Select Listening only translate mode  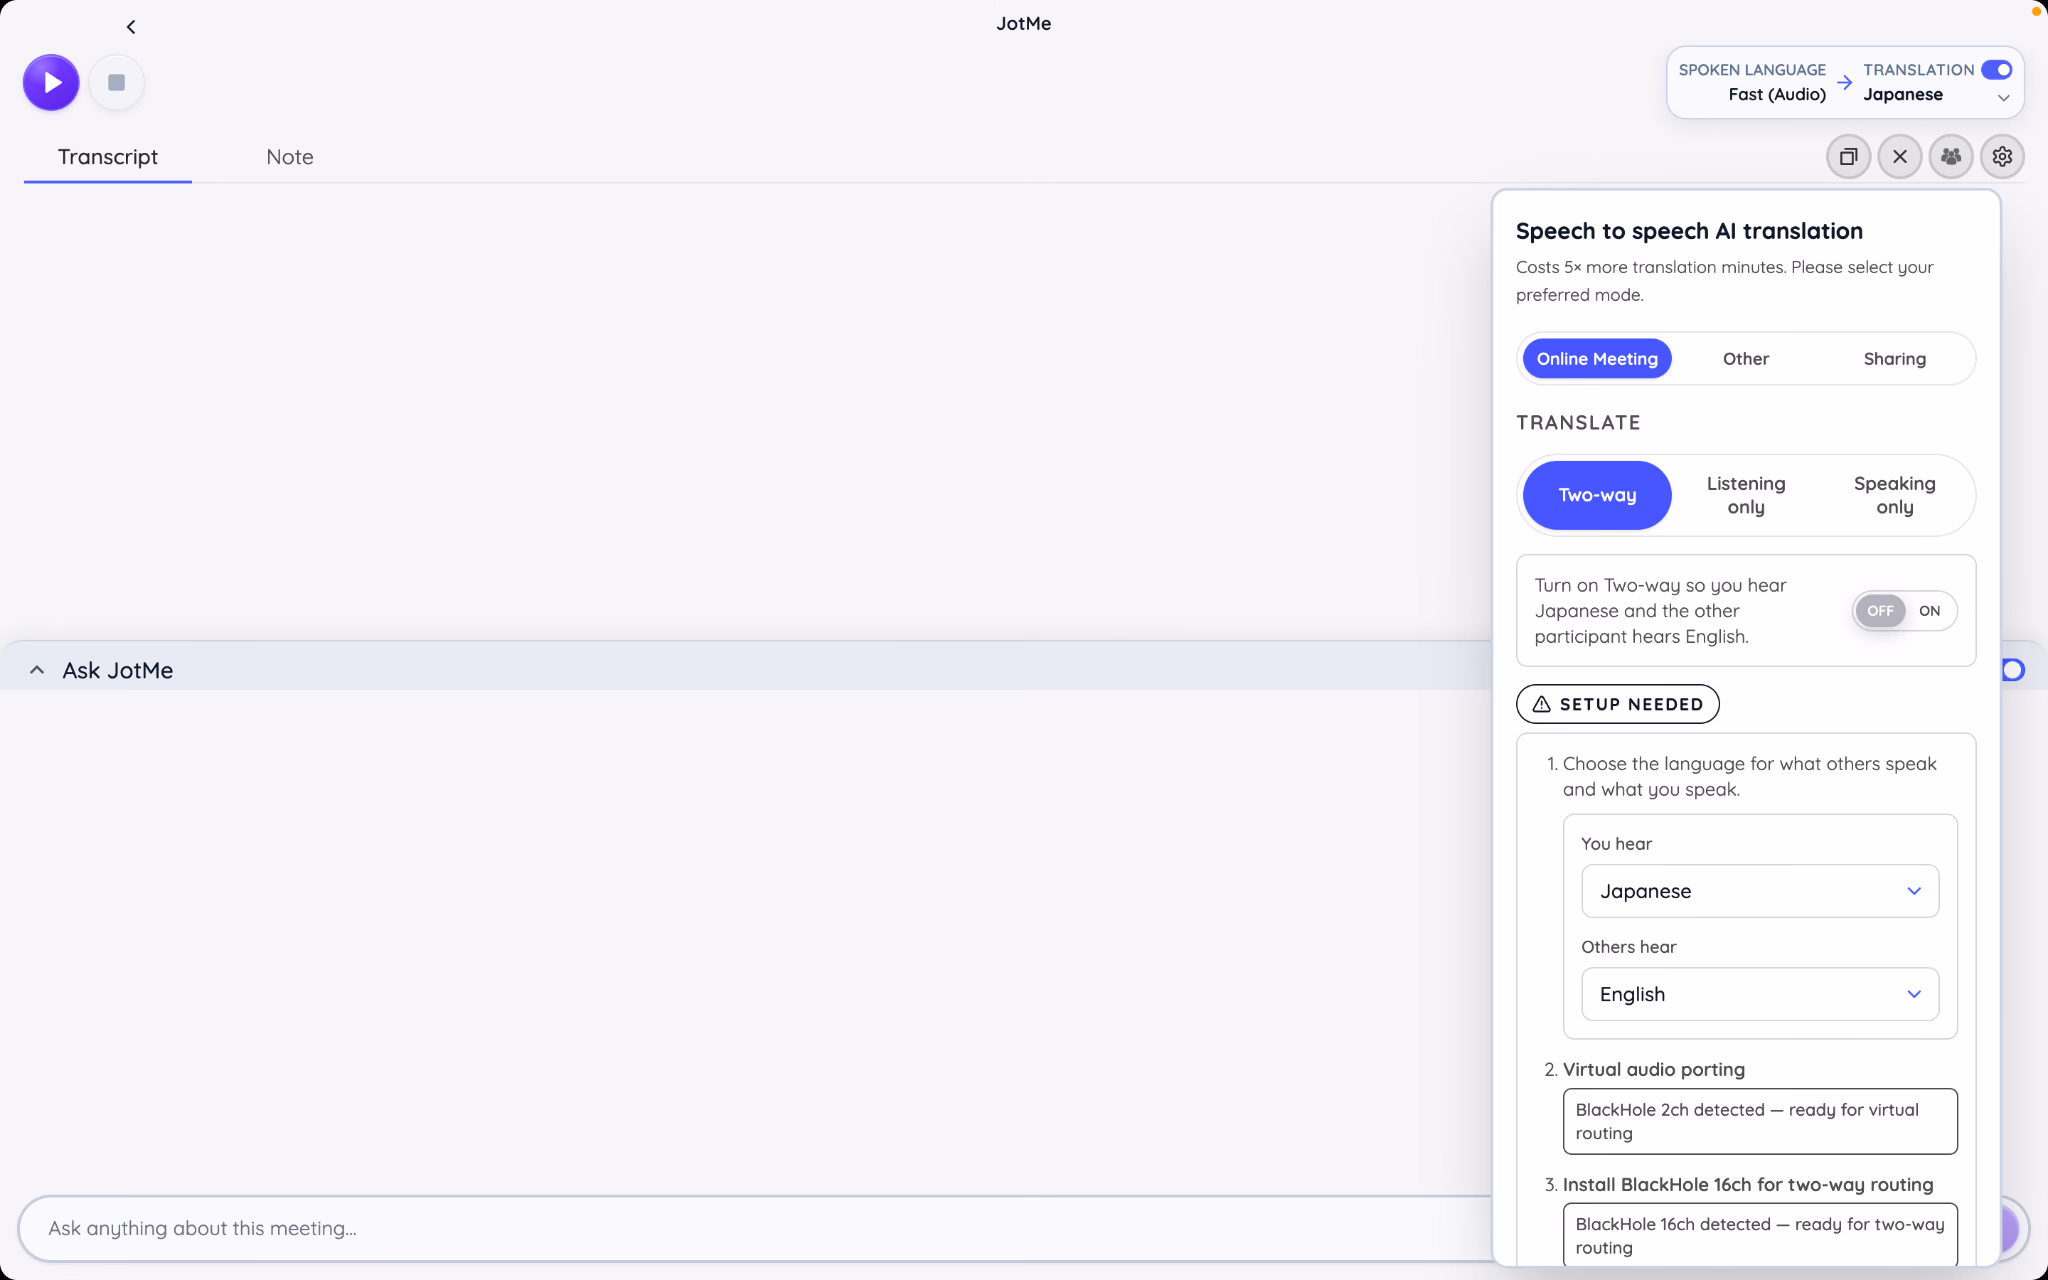coord(1745,495)
